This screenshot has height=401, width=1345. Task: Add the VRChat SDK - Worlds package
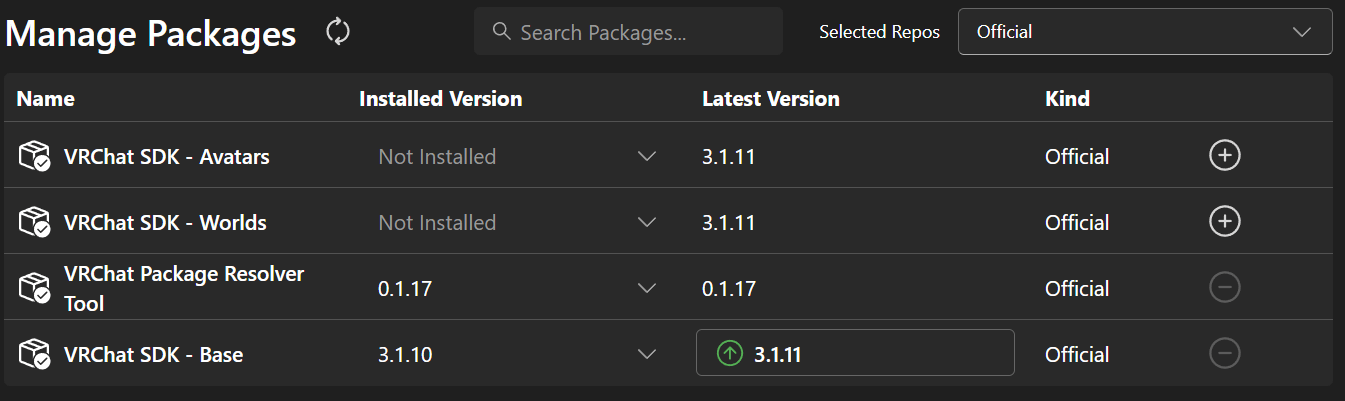click(x=1225, y=222)
